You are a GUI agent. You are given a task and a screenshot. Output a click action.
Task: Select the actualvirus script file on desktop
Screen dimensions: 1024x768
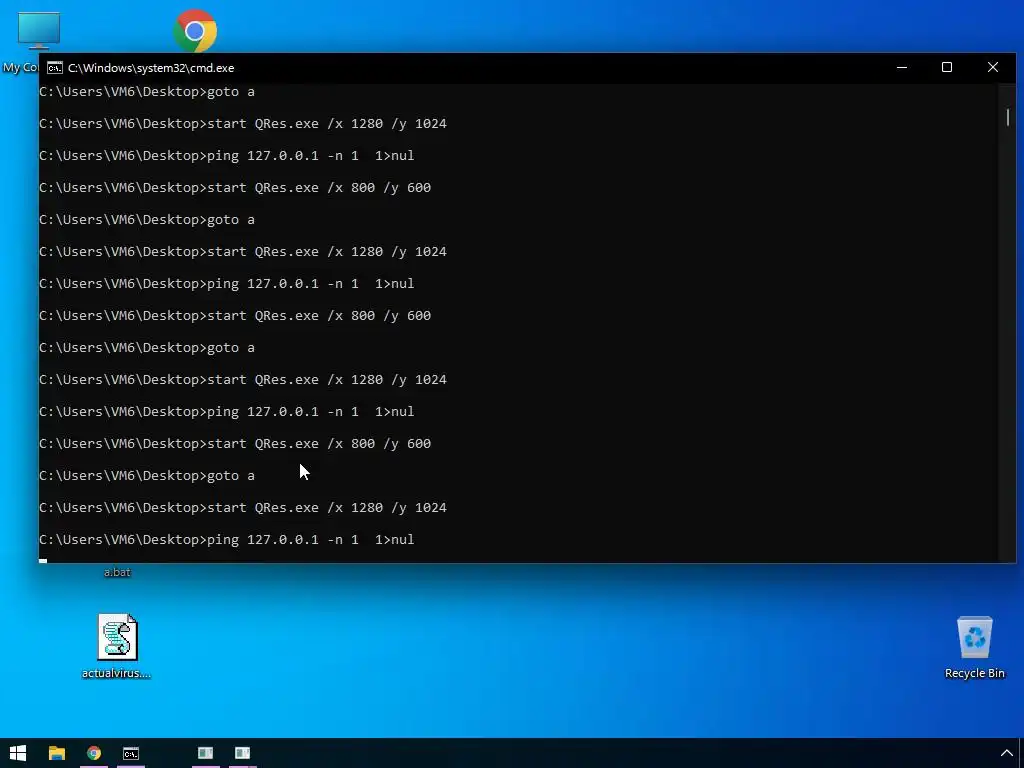pos(118,637)
